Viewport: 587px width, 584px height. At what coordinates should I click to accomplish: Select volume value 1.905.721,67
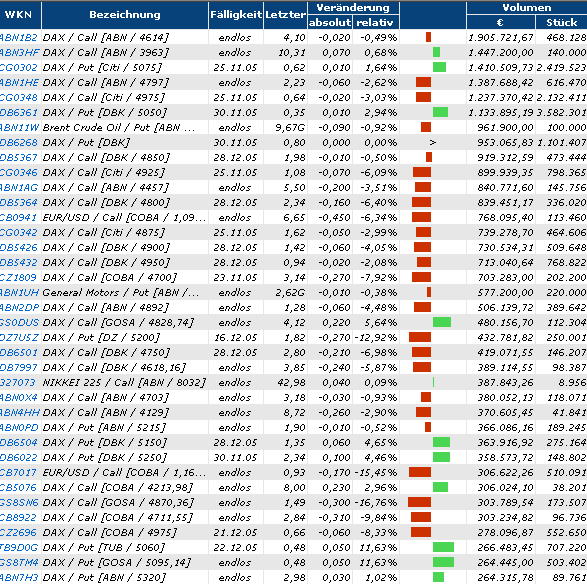point(501,37)
